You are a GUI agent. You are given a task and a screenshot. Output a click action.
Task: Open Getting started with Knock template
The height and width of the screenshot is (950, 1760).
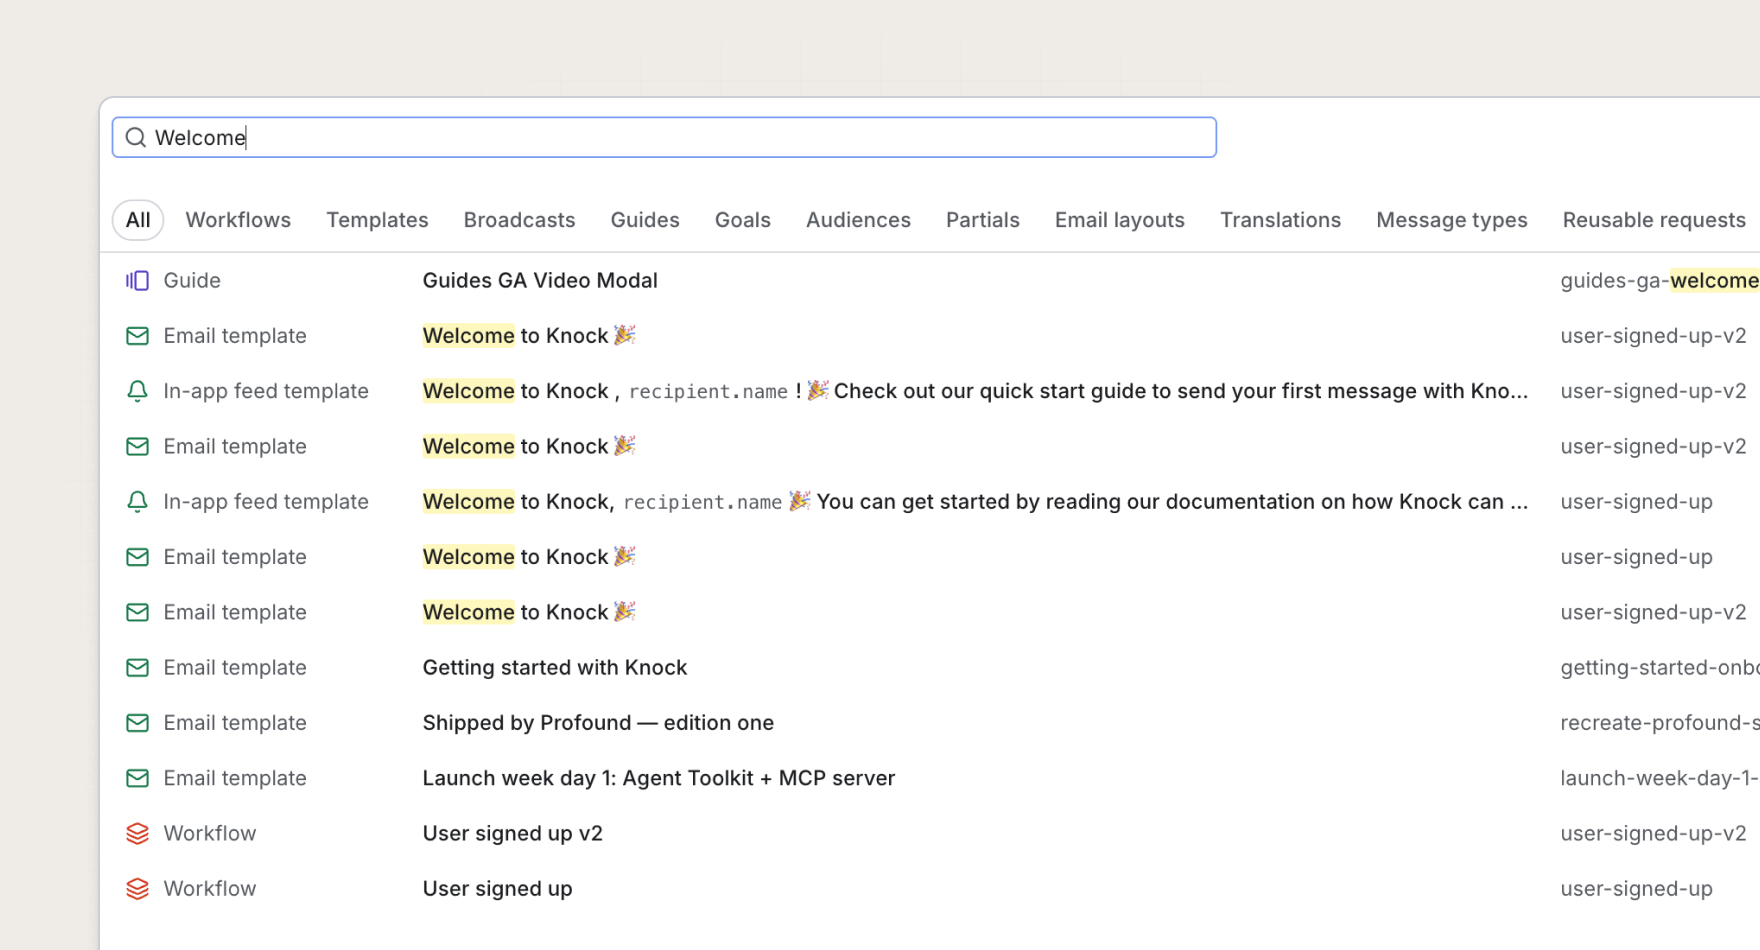coord(555,668)
